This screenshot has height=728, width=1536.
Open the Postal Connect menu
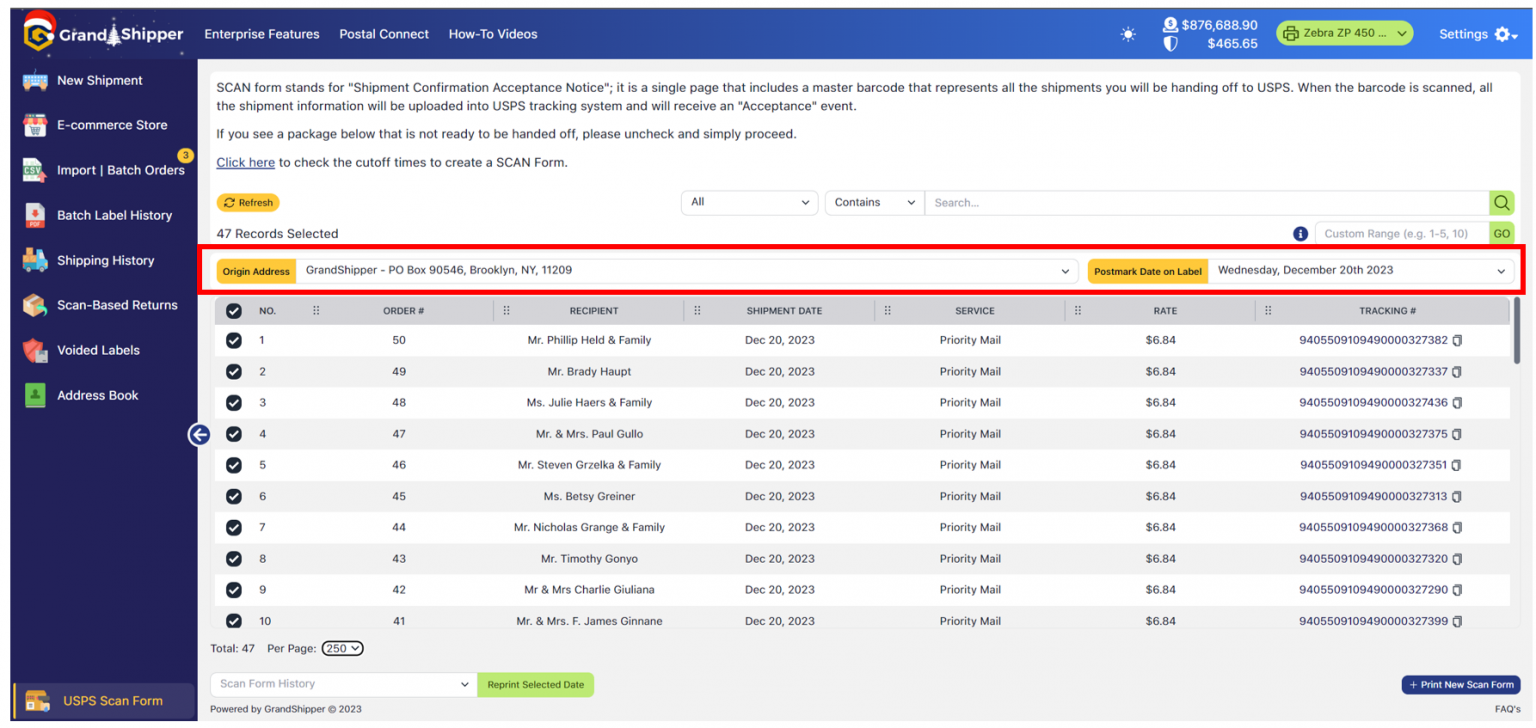coord(384,34)
